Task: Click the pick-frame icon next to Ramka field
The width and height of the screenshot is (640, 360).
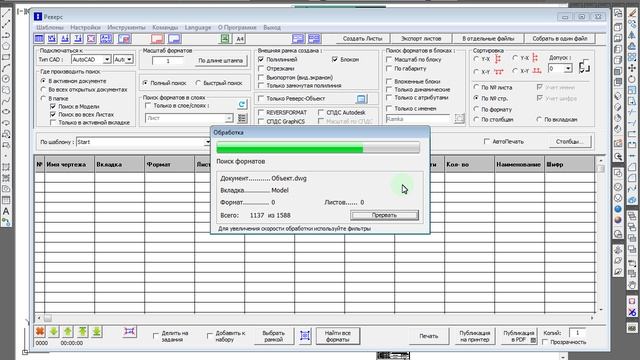Action: [459, 119]
